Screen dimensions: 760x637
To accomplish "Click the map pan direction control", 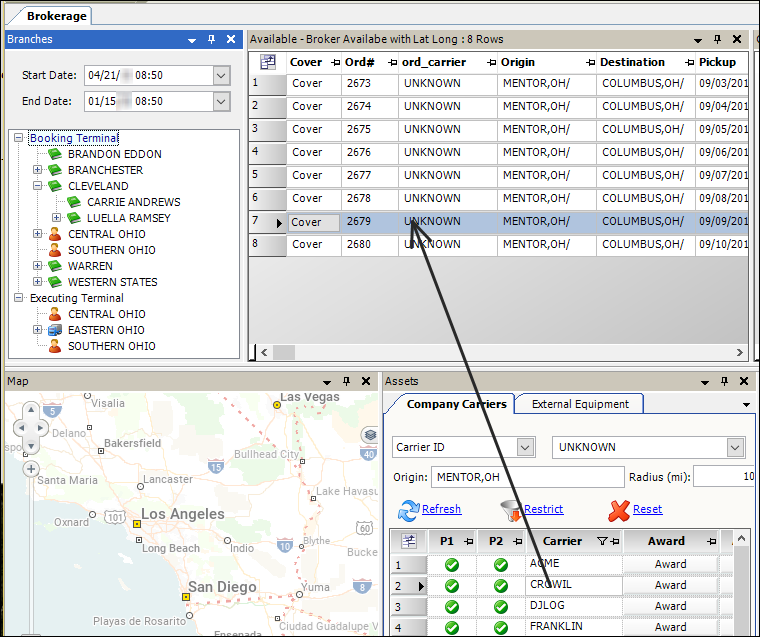I will [x=31, y=427].
